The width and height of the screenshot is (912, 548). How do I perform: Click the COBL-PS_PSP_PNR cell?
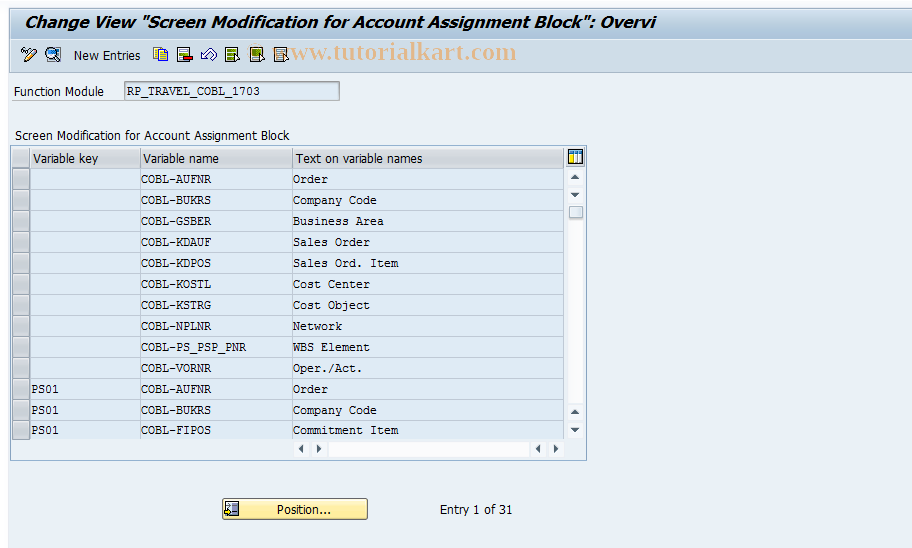pos(216,347)
